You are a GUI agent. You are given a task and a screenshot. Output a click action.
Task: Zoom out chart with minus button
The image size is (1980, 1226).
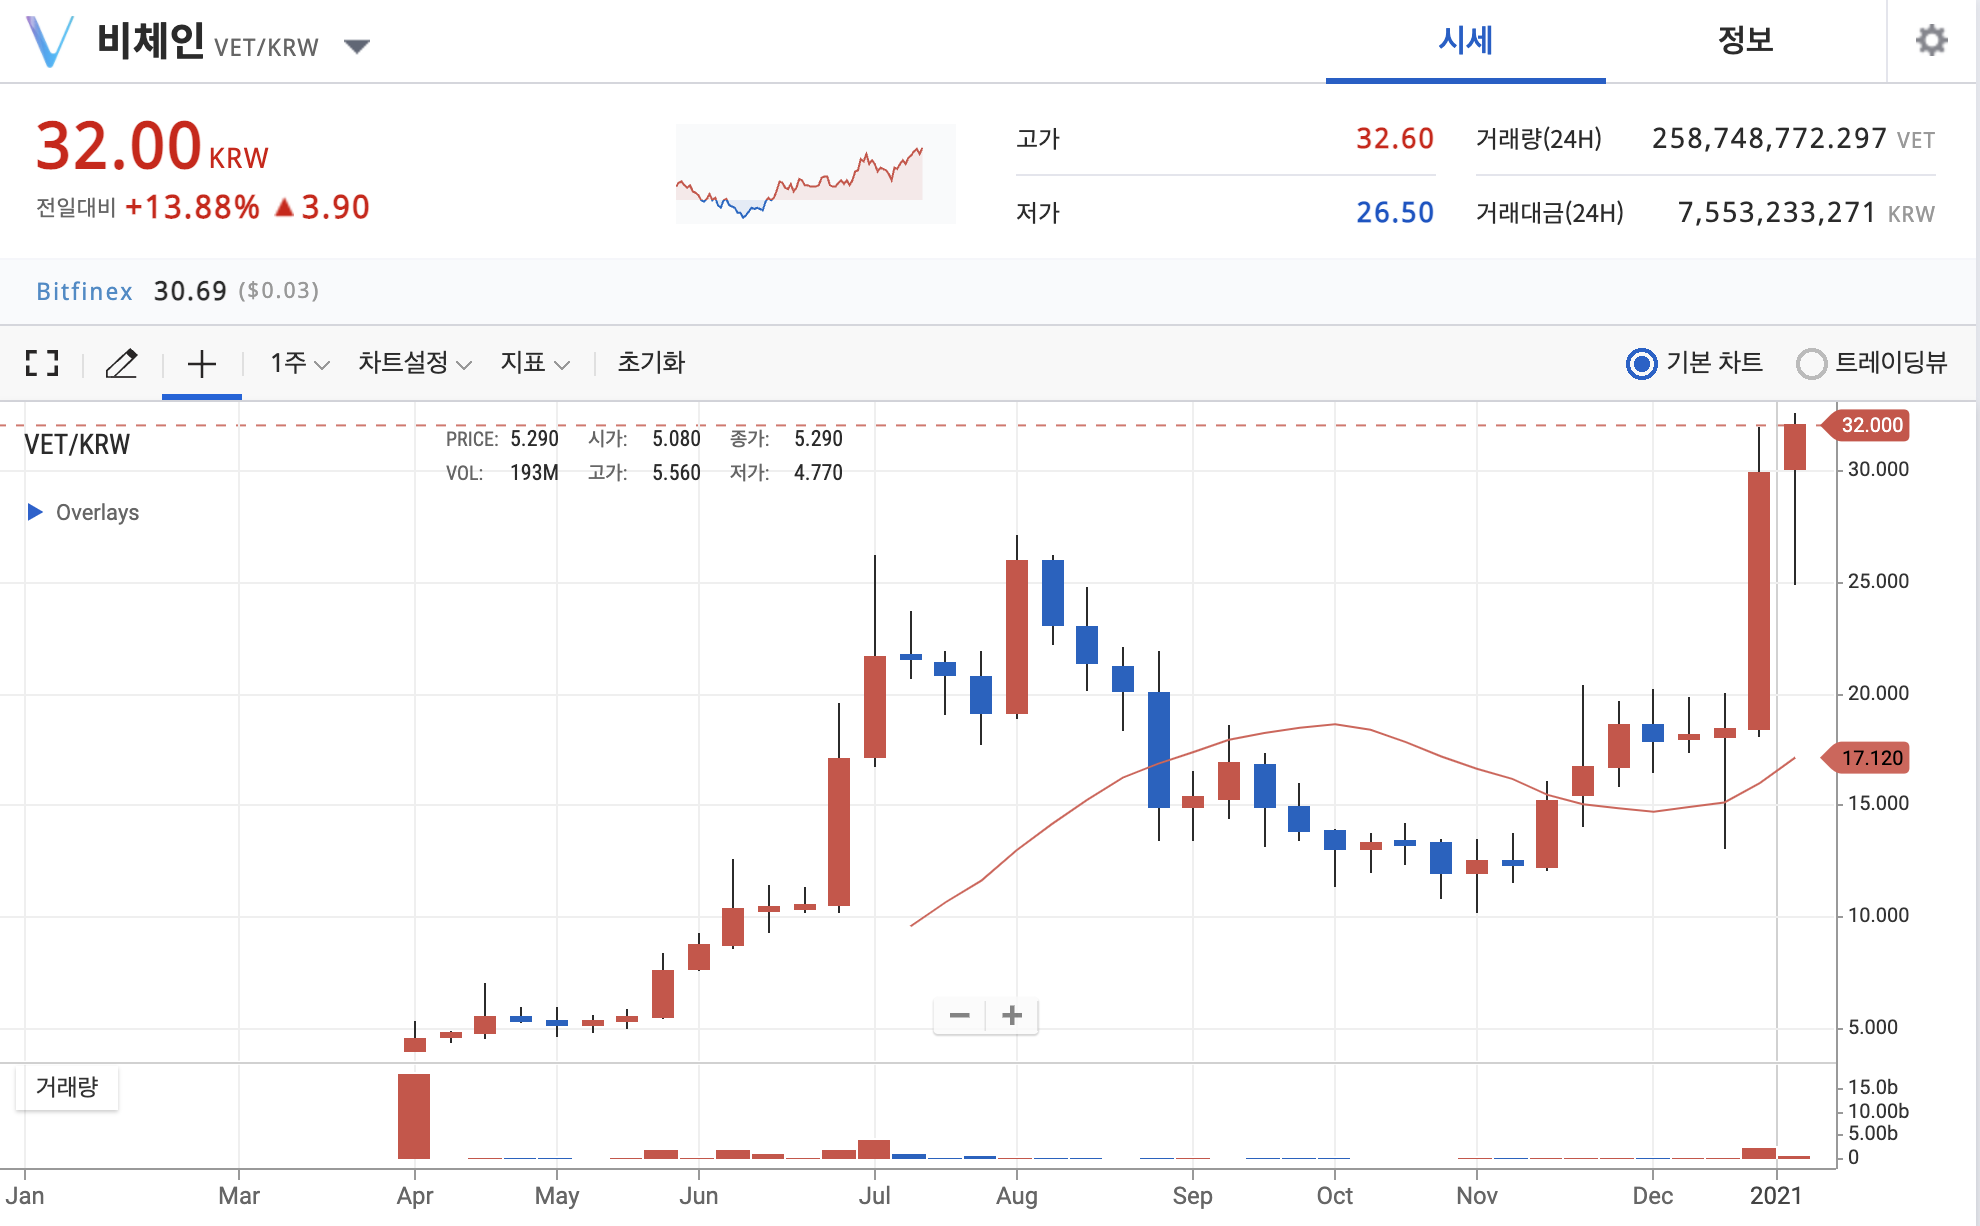(x=959, y=1016)
